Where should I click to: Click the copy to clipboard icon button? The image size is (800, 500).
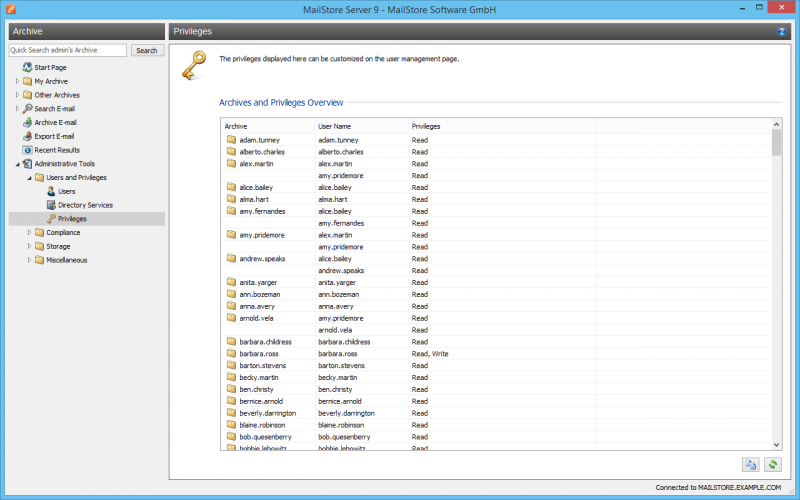(x=750, y=464)
